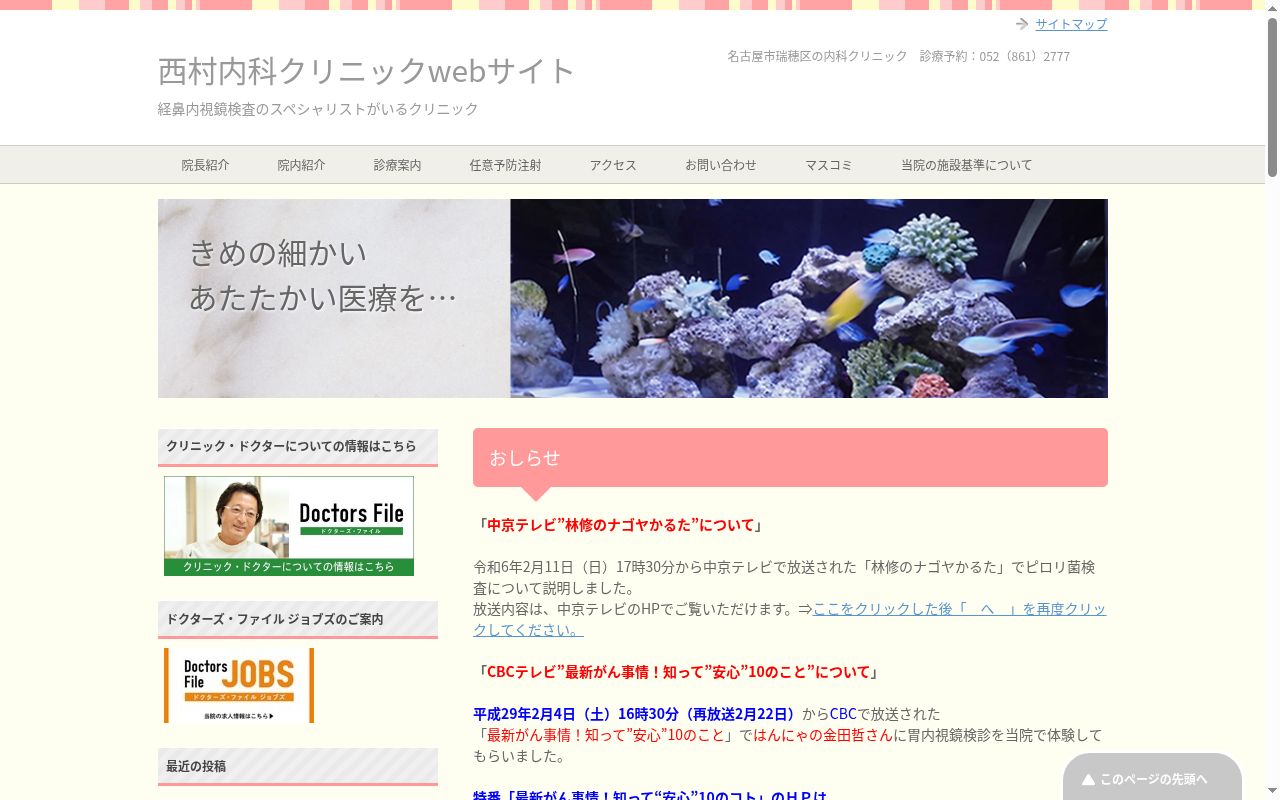Click the page vertical scrollbar thumb
The image size is (1280, 800).
pos(1272,96)
